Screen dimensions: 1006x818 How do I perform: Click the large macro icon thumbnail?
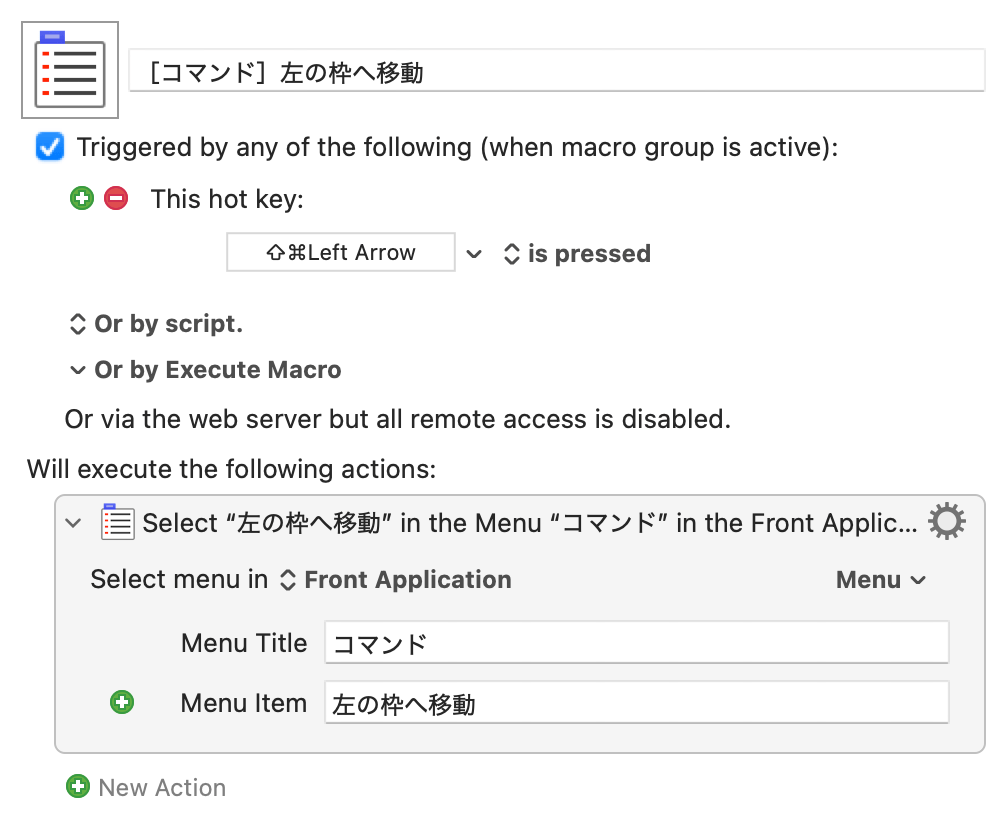pyautogui.click(x=70, y=69)
